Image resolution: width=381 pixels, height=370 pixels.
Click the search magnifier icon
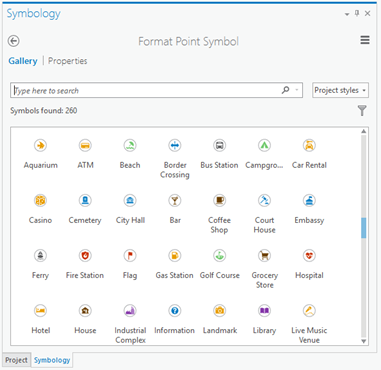[x=286, y=90]
